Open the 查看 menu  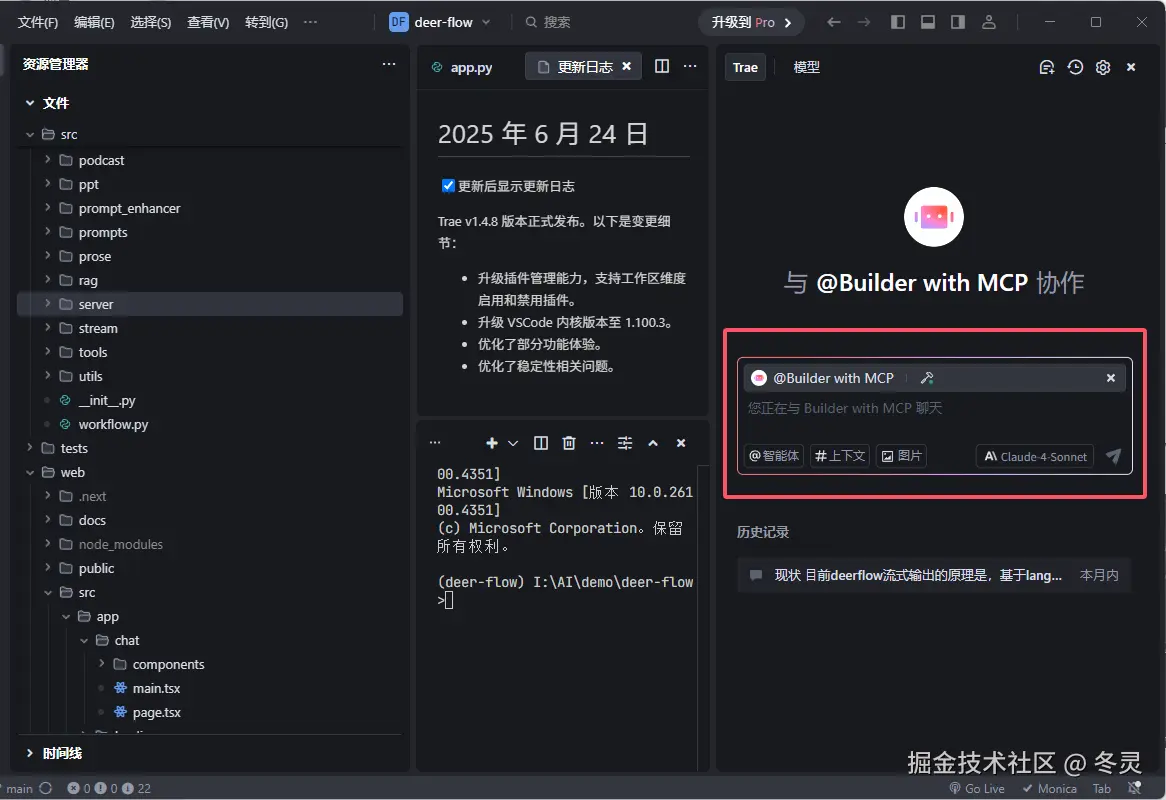[207, 21]
